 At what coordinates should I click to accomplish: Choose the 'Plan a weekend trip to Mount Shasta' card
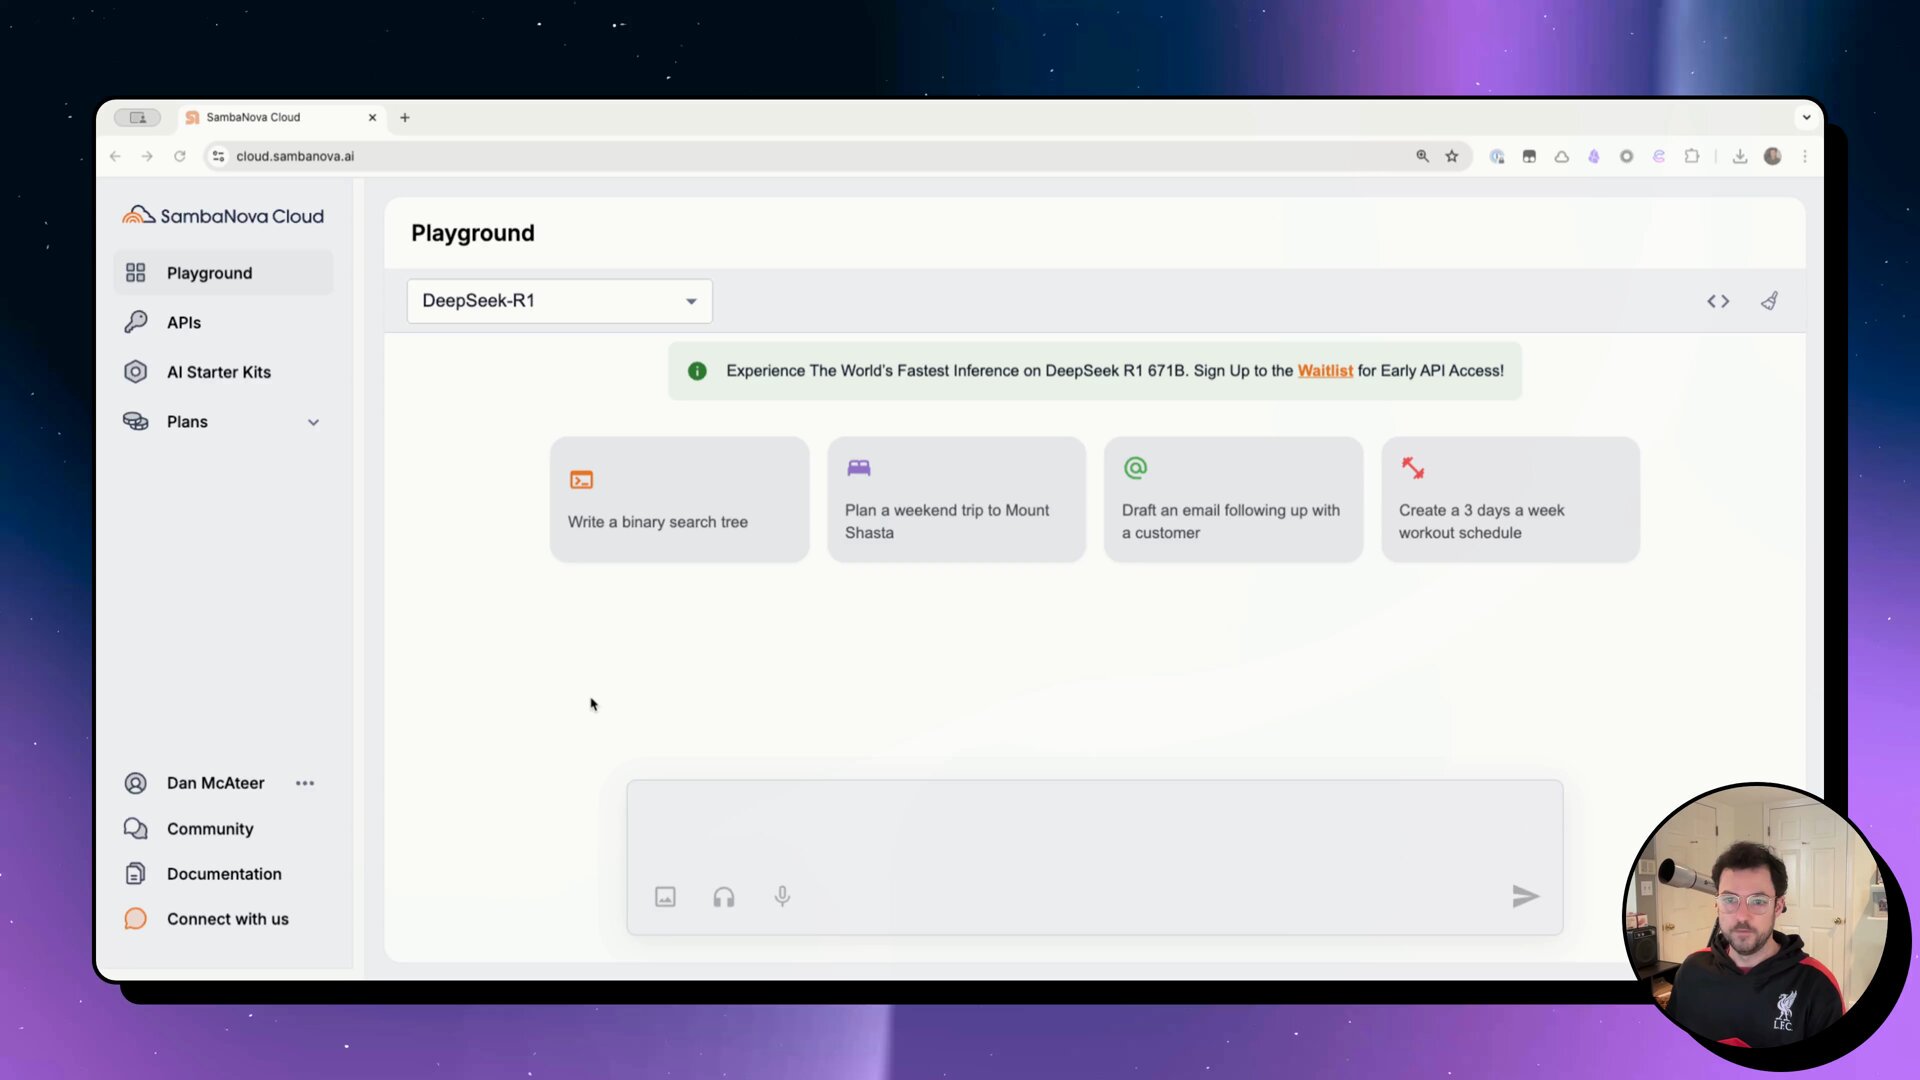tap(956, 499)
